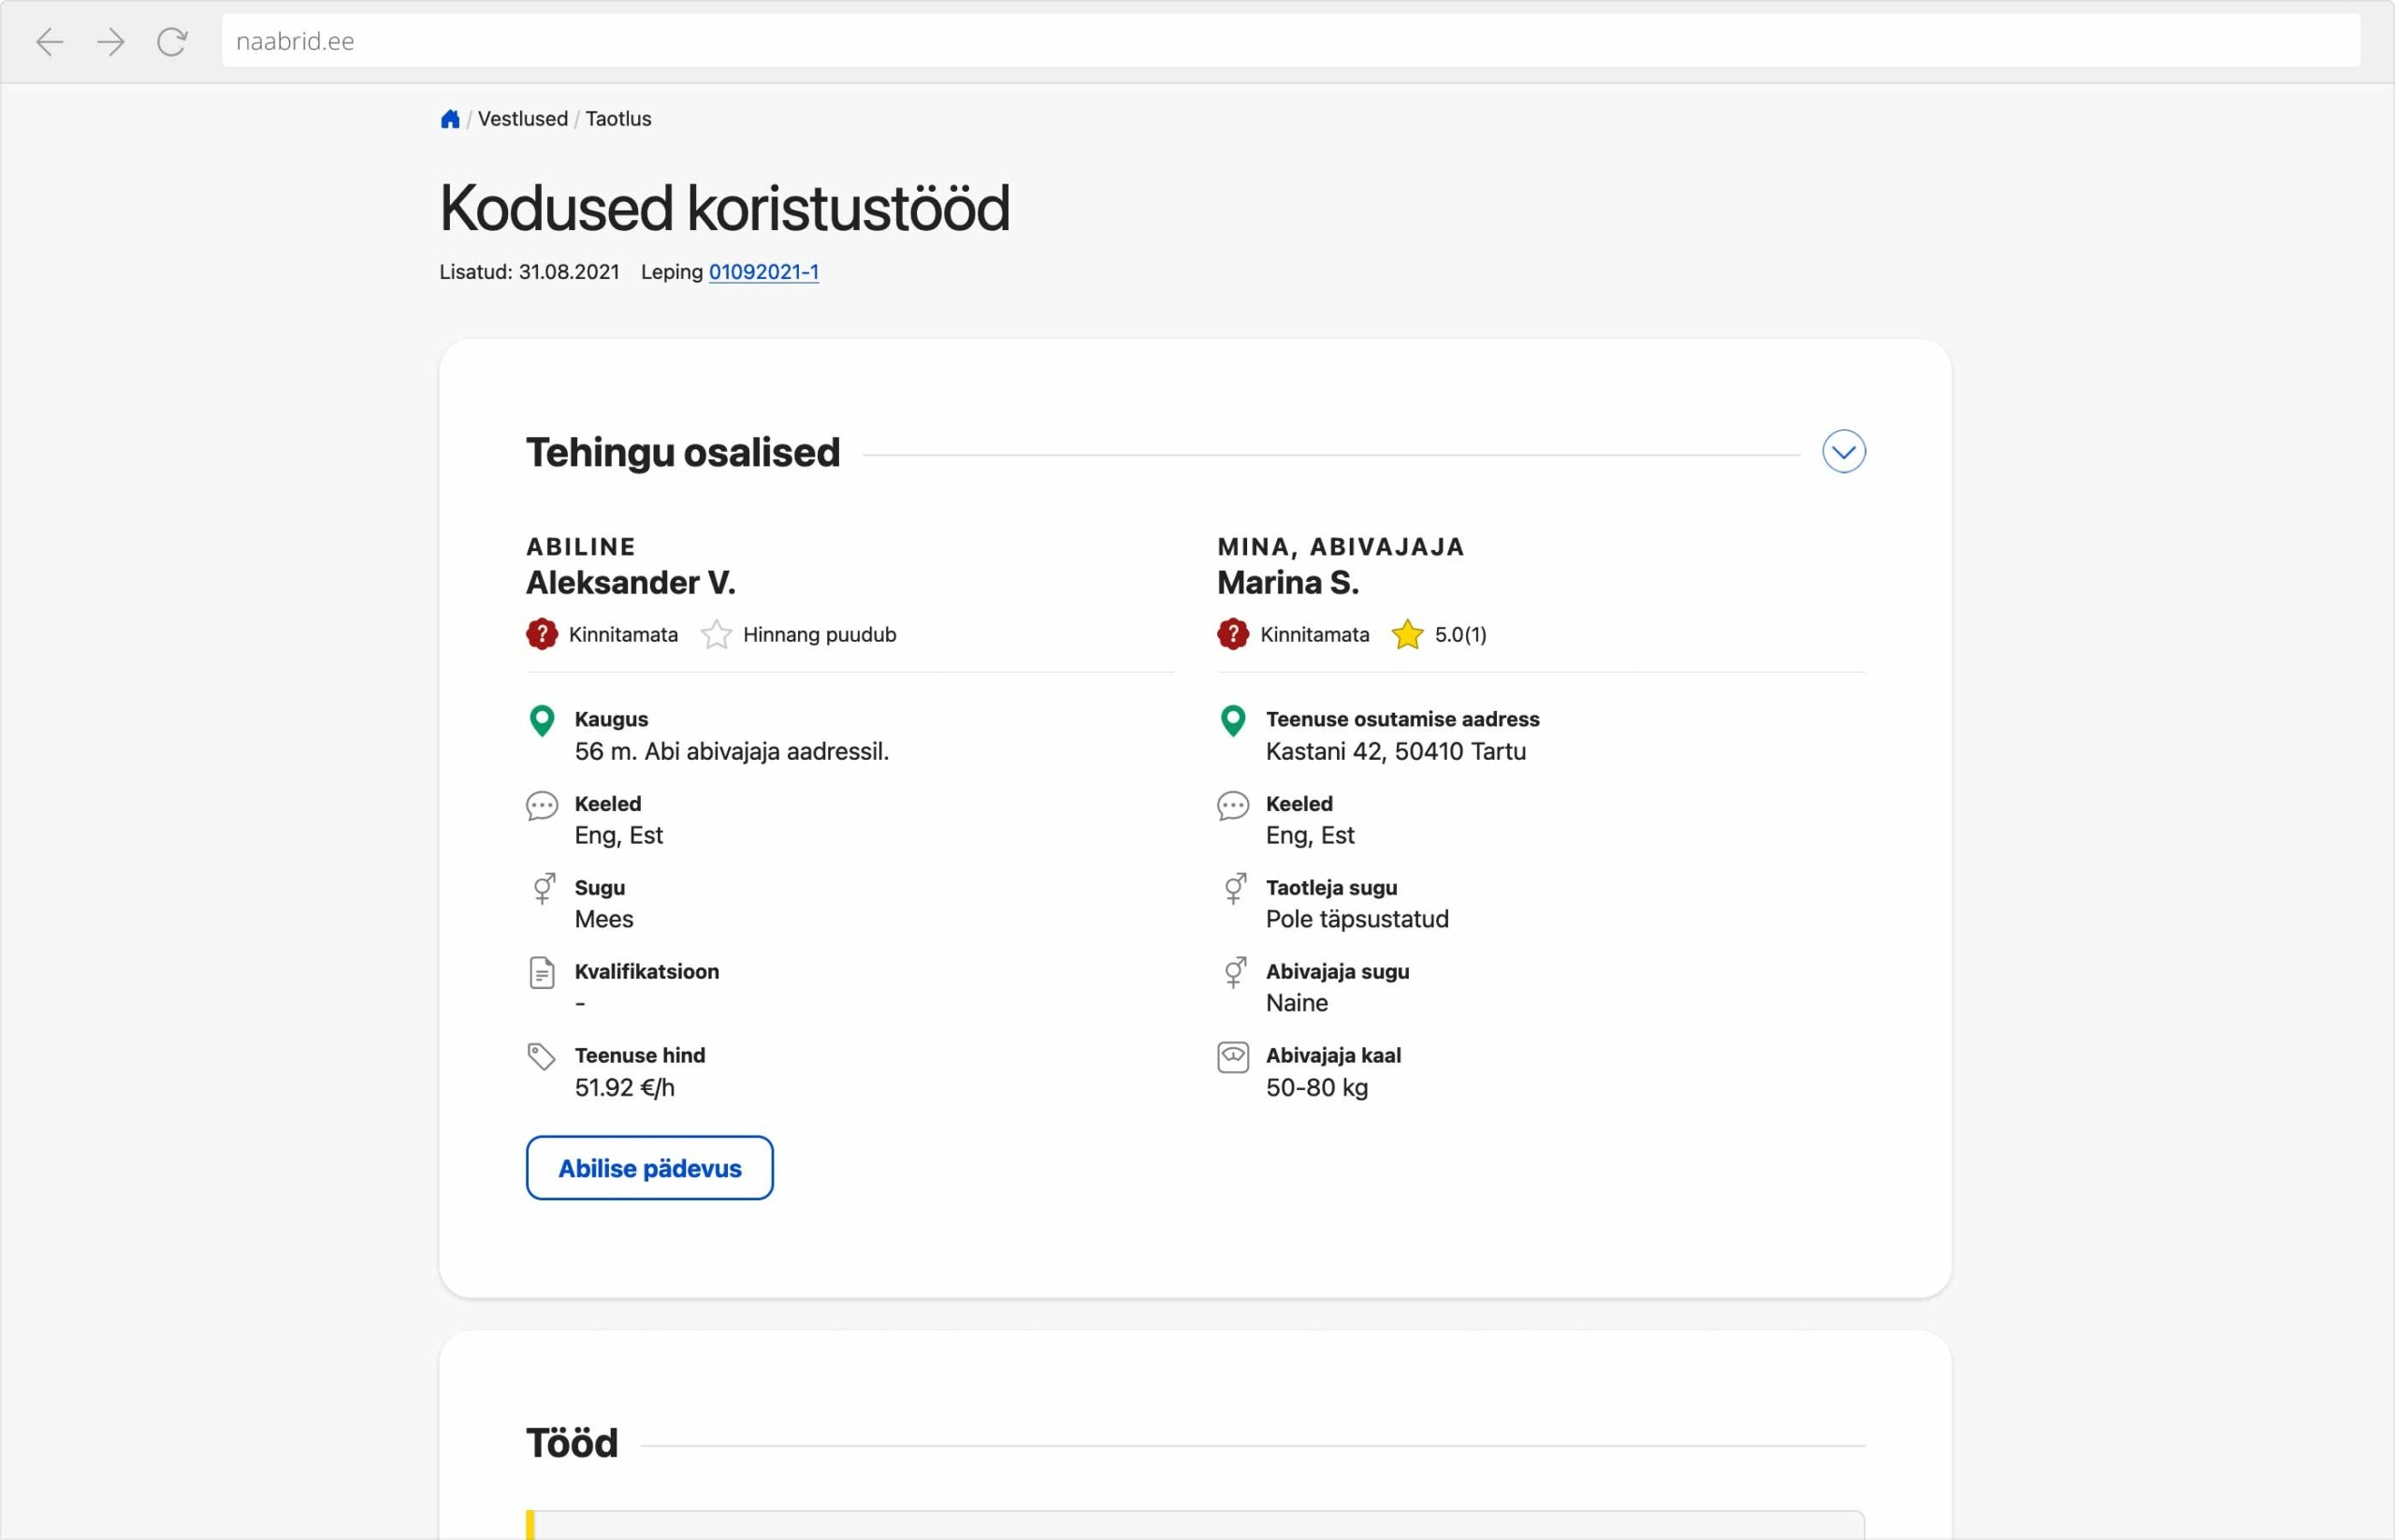This screenshot has height=1540, width=2395.
Task: Reload the page with refresh icon
Action: pyautogui.click(x=172, y=41)
